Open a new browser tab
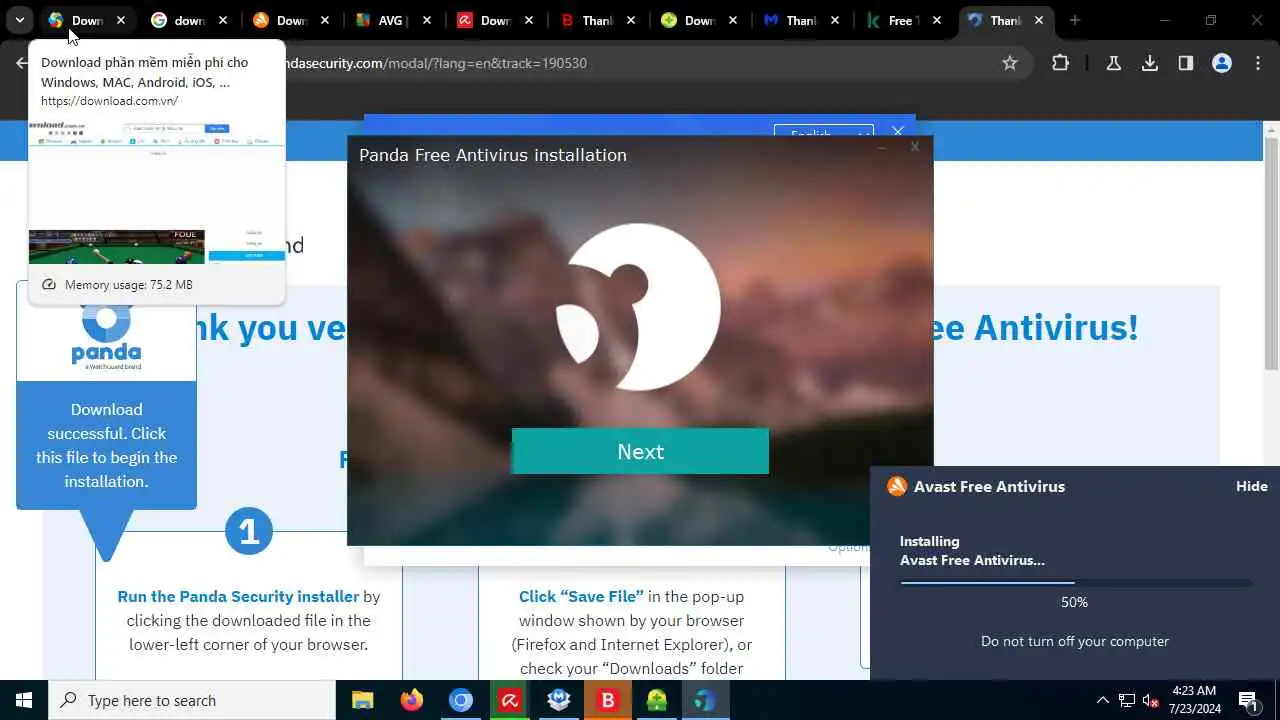Image resolution: width=1280 pixels, height=720 pixels. (x=1075, y=20)
